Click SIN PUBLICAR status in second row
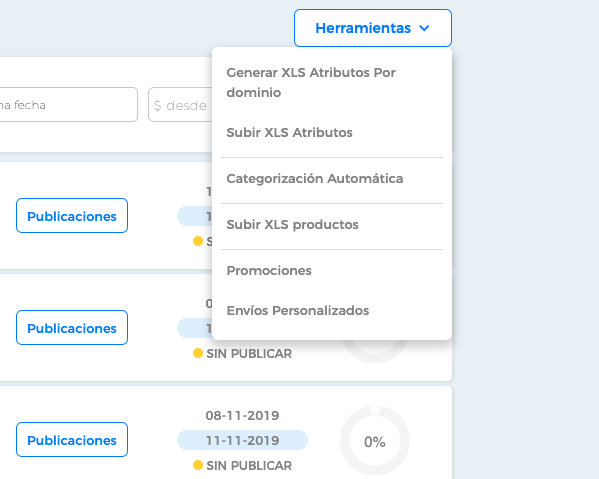This screenshot has width=599, height=479. tap(249, 354)
